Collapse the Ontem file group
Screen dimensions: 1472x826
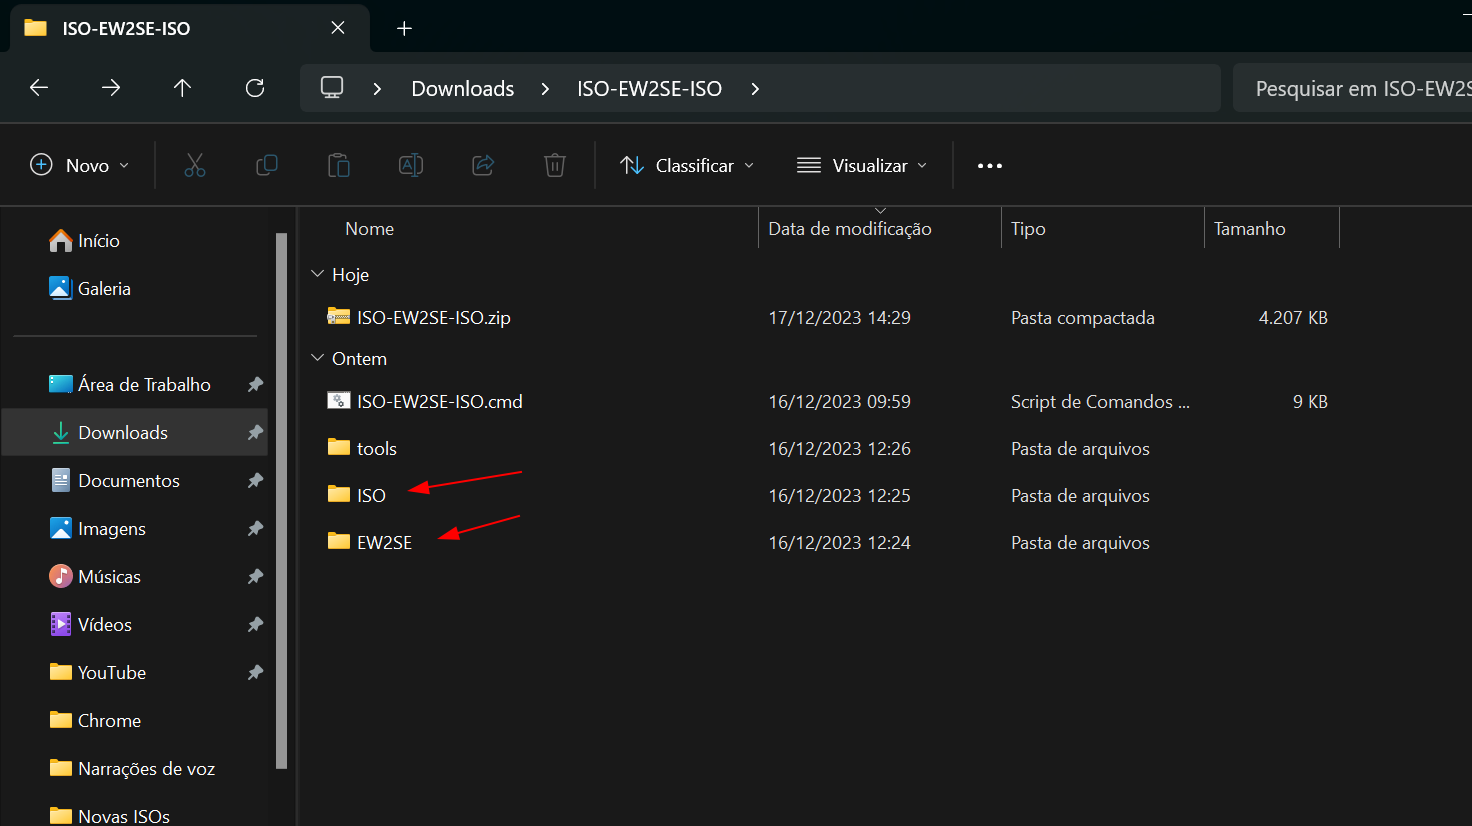point(317,358)
